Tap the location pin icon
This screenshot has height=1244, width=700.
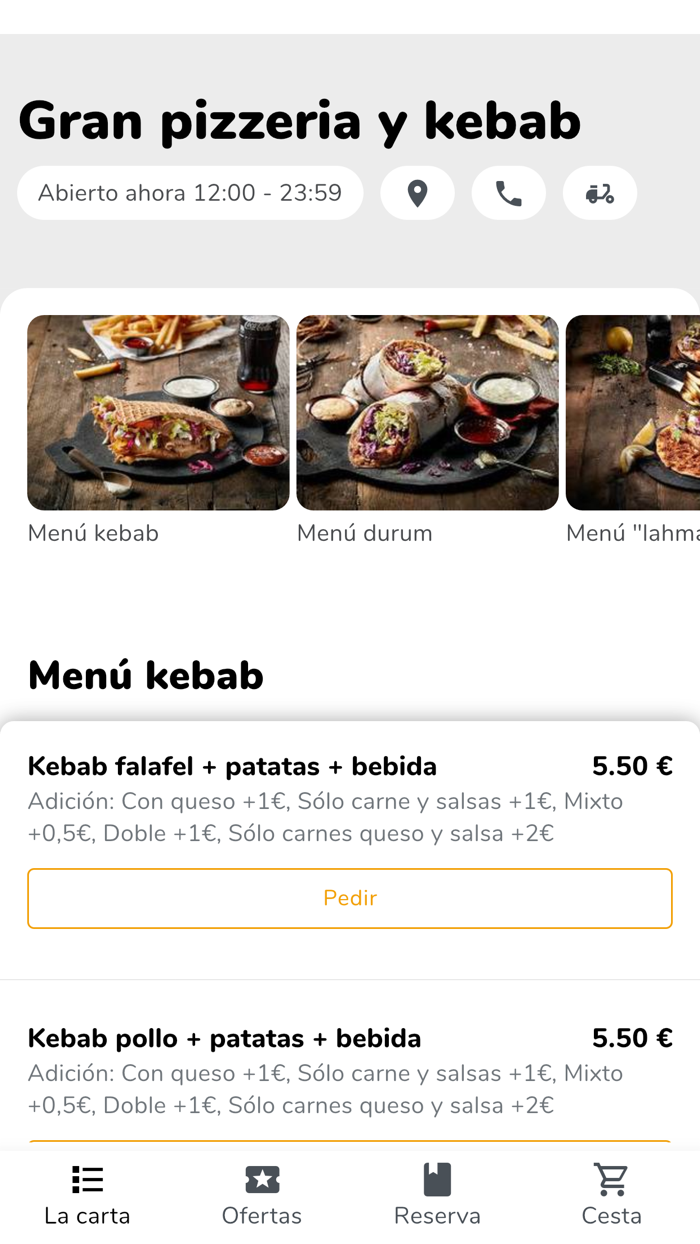(x=417, y=193)
